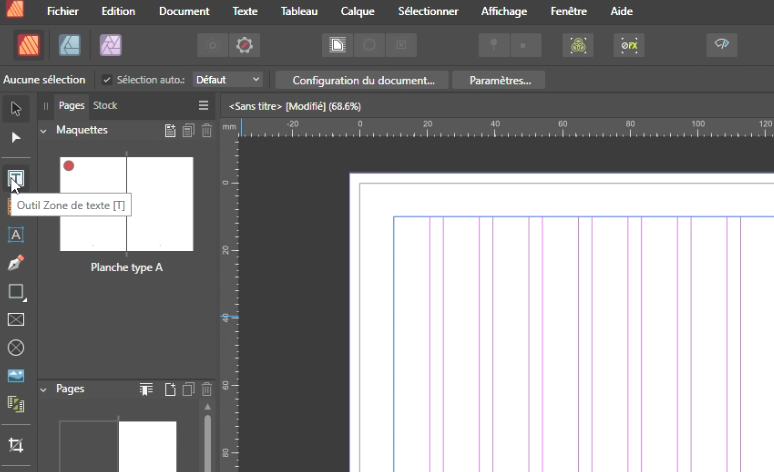Choose the Artistic Text tool
774x472 pixels.
click(15, 234)
